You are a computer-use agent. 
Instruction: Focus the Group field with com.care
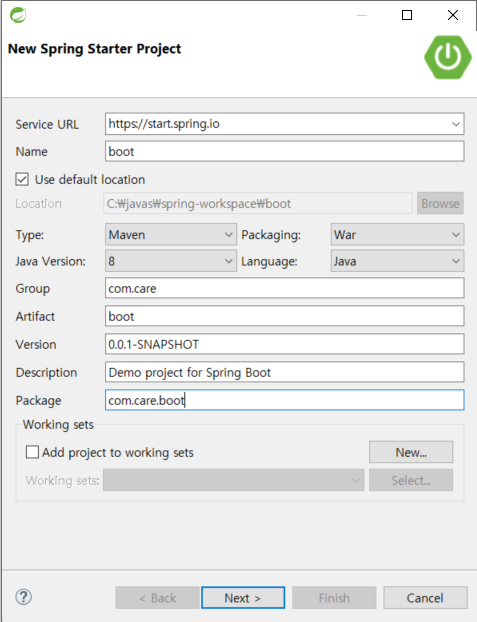point(285,288)
